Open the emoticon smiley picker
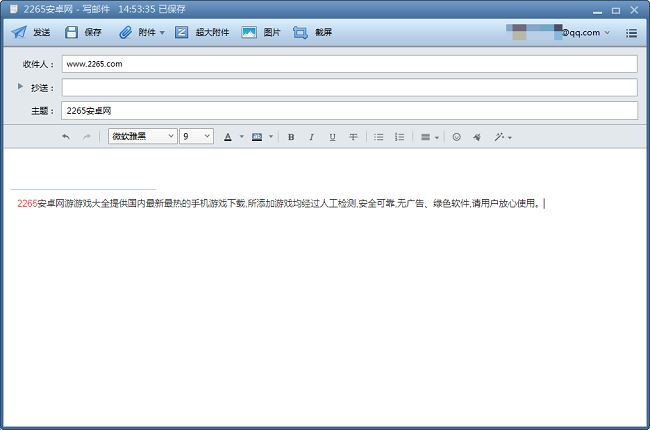This screenshot has width=650, height=430. click(456, 136)
